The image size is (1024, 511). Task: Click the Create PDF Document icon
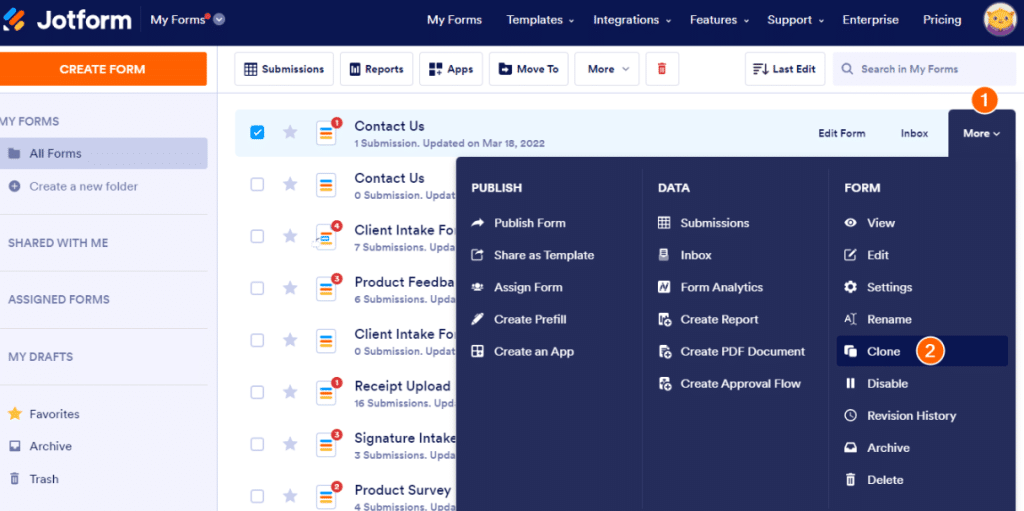point(664,352)
